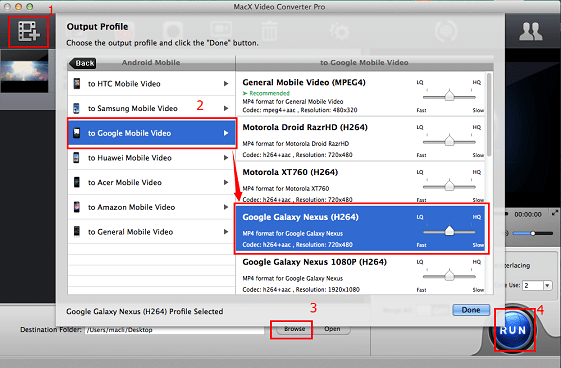Click Browse for destination folder
561x368 pixels.
294,329
